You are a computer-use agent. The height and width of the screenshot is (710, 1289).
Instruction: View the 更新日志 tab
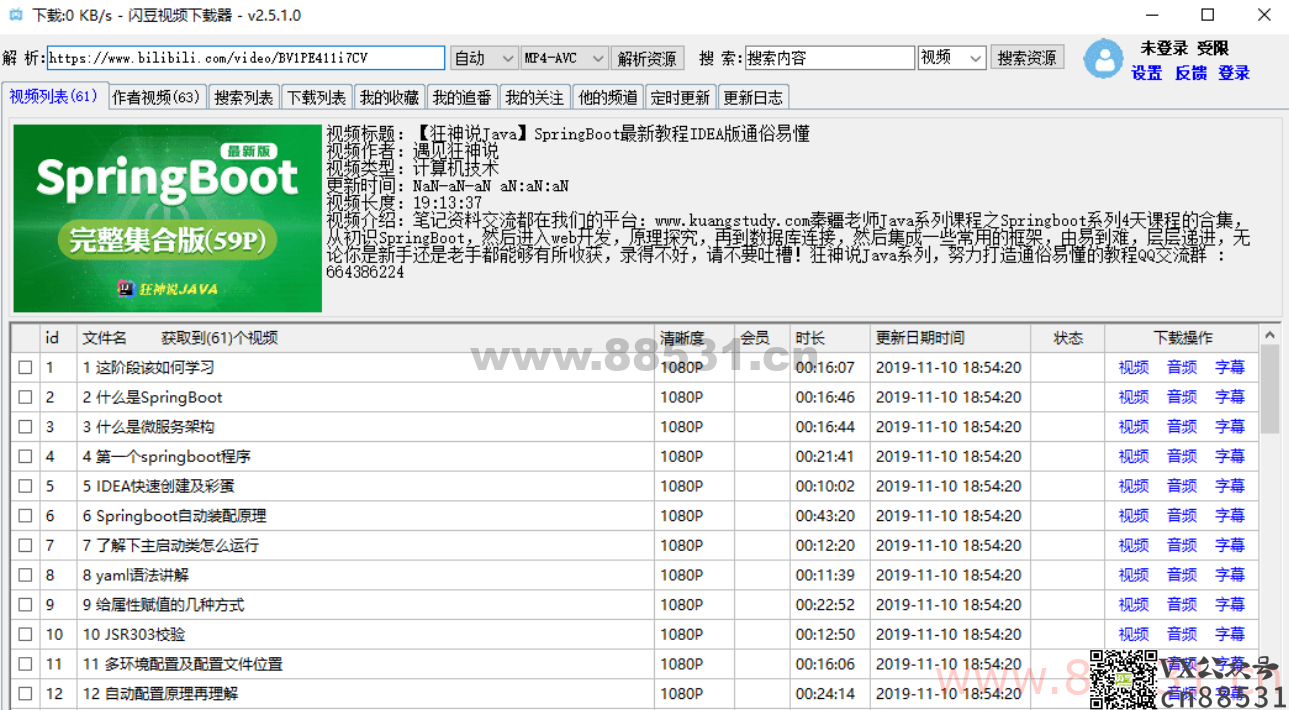coord(753,97)
